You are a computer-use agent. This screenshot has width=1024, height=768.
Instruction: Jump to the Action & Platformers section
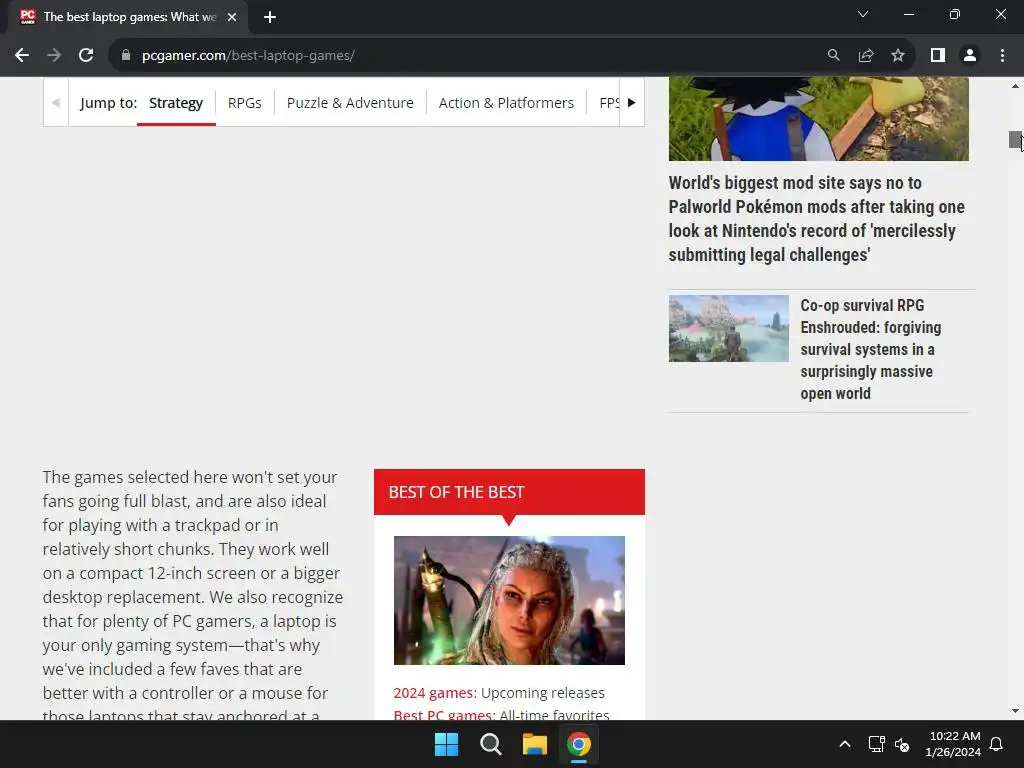[506, 103]
